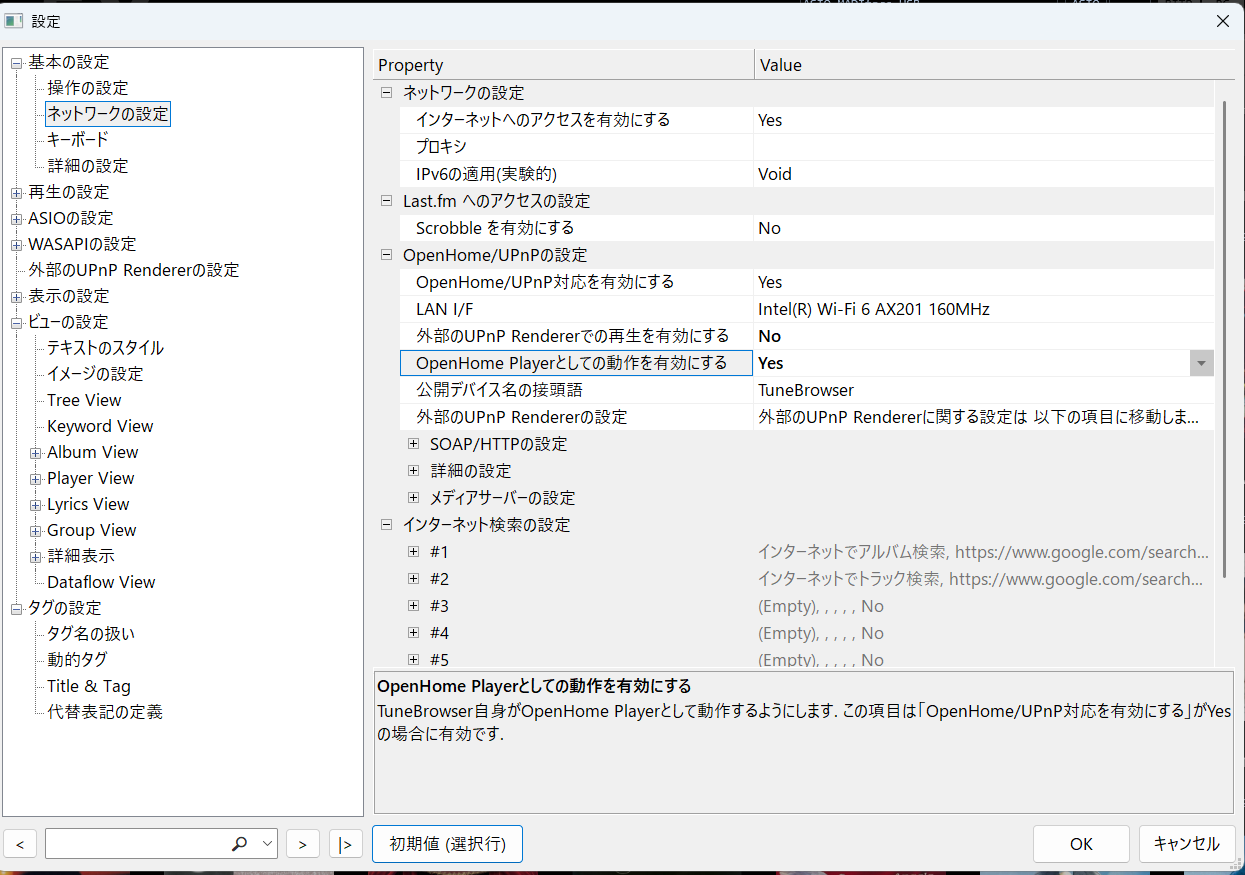Open the OpenHome Player value dropdown

tap(1201, 363)
